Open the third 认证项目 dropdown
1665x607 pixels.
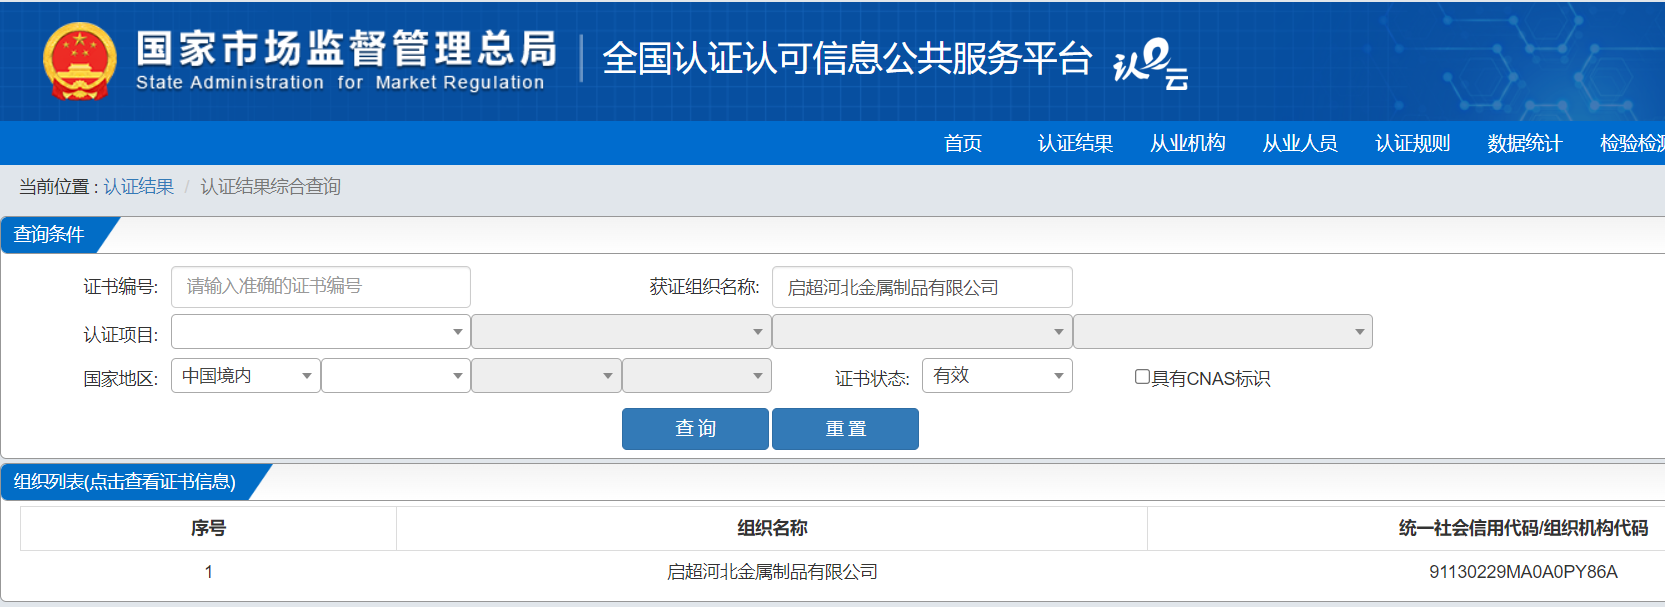[922, 332]
